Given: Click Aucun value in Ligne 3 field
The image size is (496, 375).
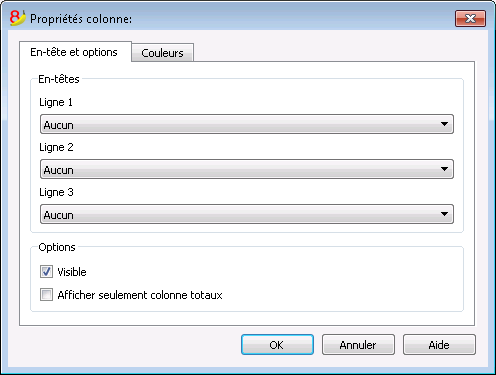Looking at the screenshot, I should (58, 215).
